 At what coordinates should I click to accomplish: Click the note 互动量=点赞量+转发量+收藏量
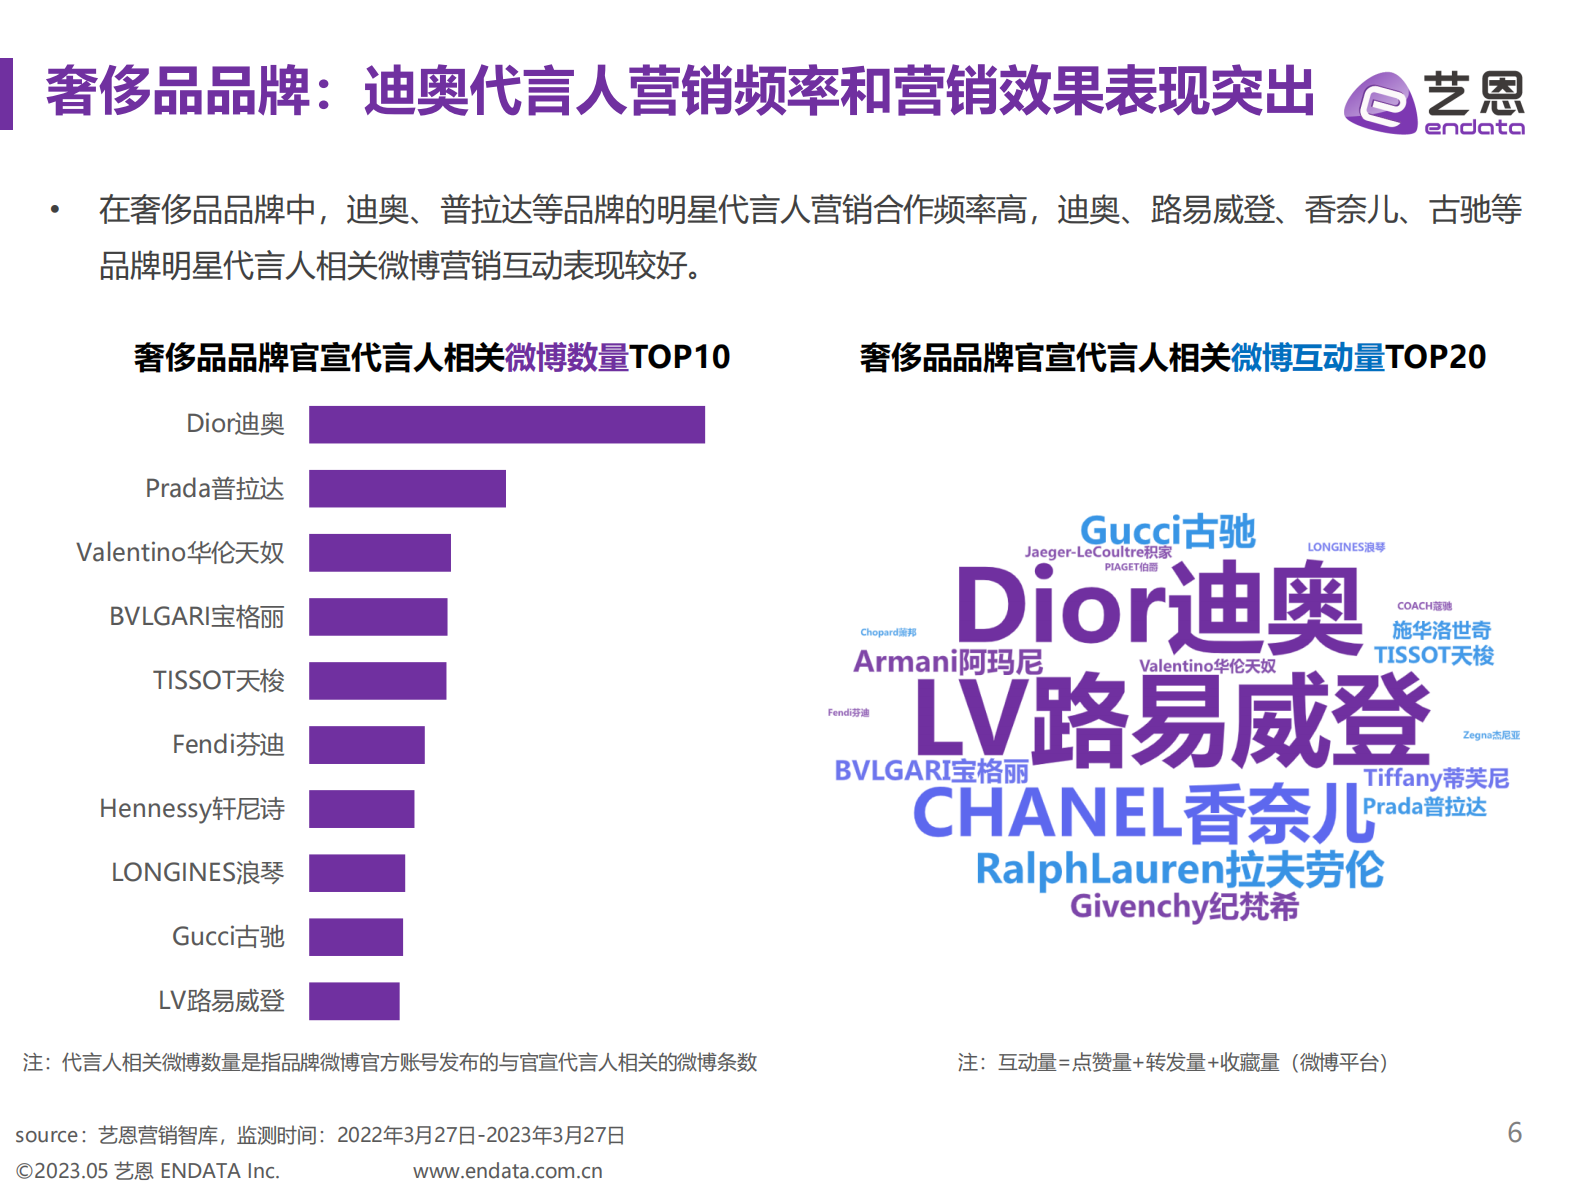pos(1173,1062)
